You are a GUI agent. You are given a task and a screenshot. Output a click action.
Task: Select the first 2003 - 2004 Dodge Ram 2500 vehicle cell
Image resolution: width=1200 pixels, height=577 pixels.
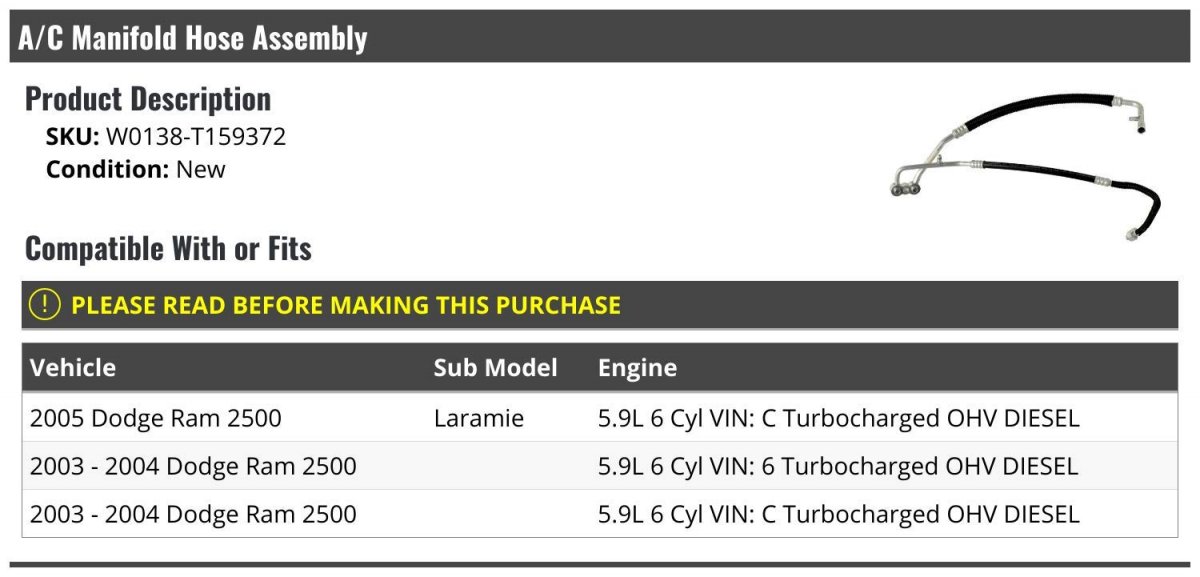coord(193,466)
